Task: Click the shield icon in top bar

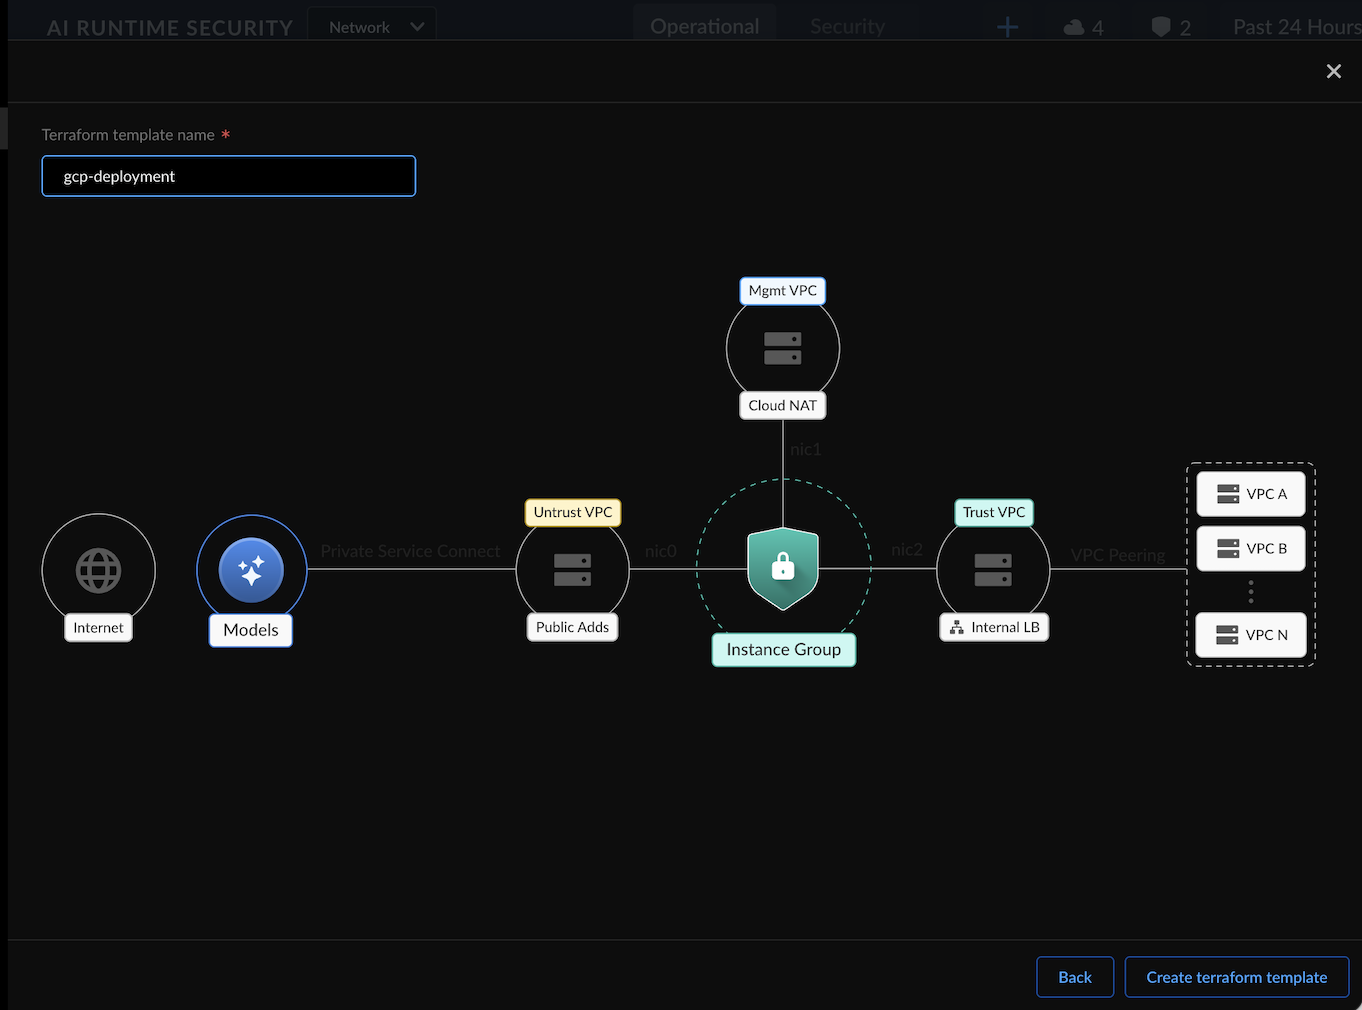Action: pyautogui.click(x=1161, y=27)
